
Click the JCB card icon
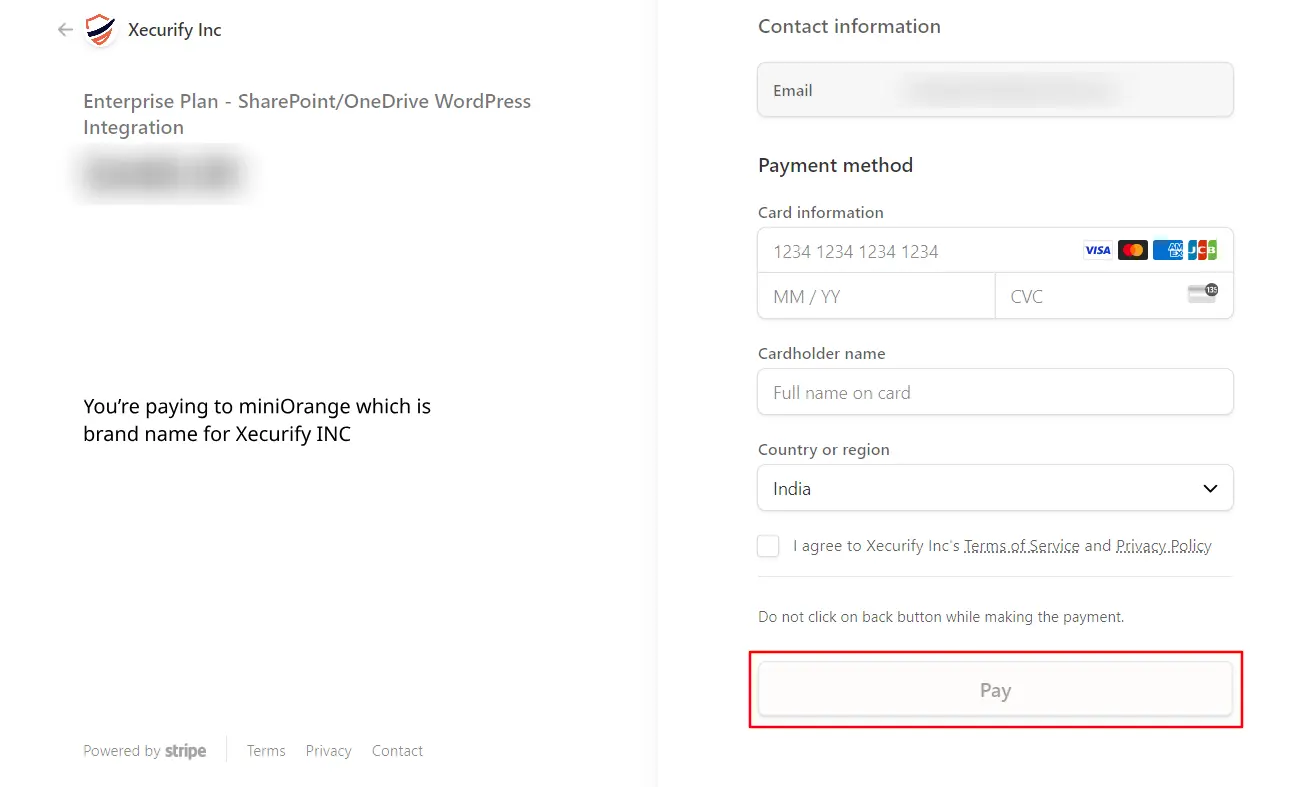[x=1203, y=250]
